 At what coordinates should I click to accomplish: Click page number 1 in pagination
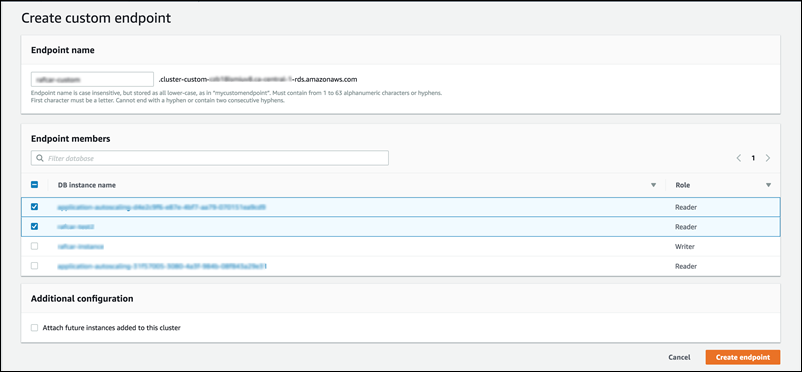[x=753, y=159]
